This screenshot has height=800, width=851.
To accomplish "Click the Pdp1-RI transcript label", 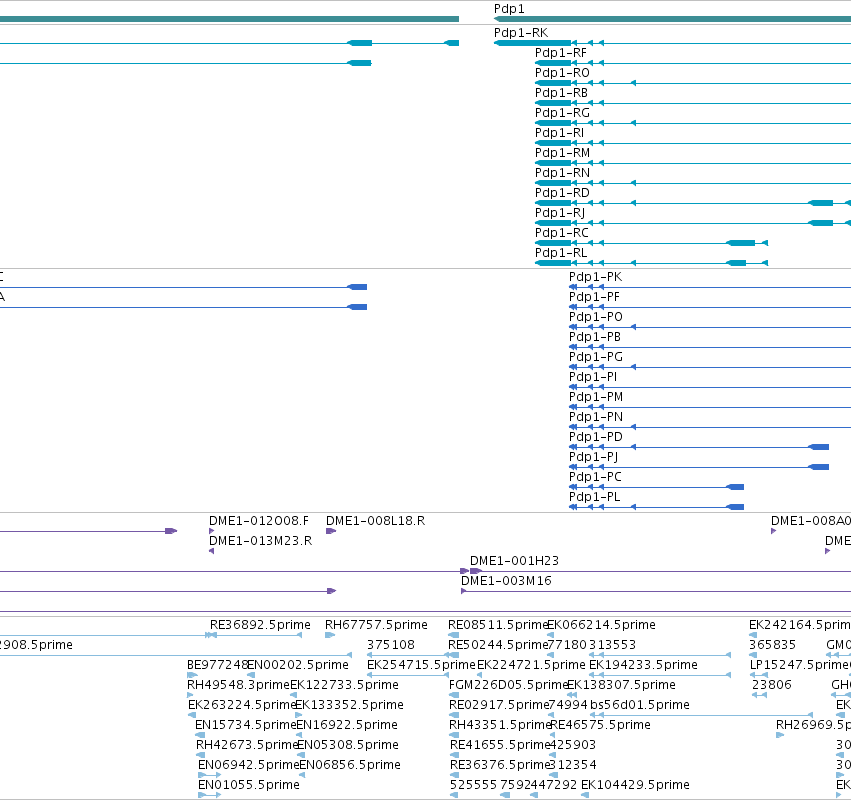I will [560, 134].
